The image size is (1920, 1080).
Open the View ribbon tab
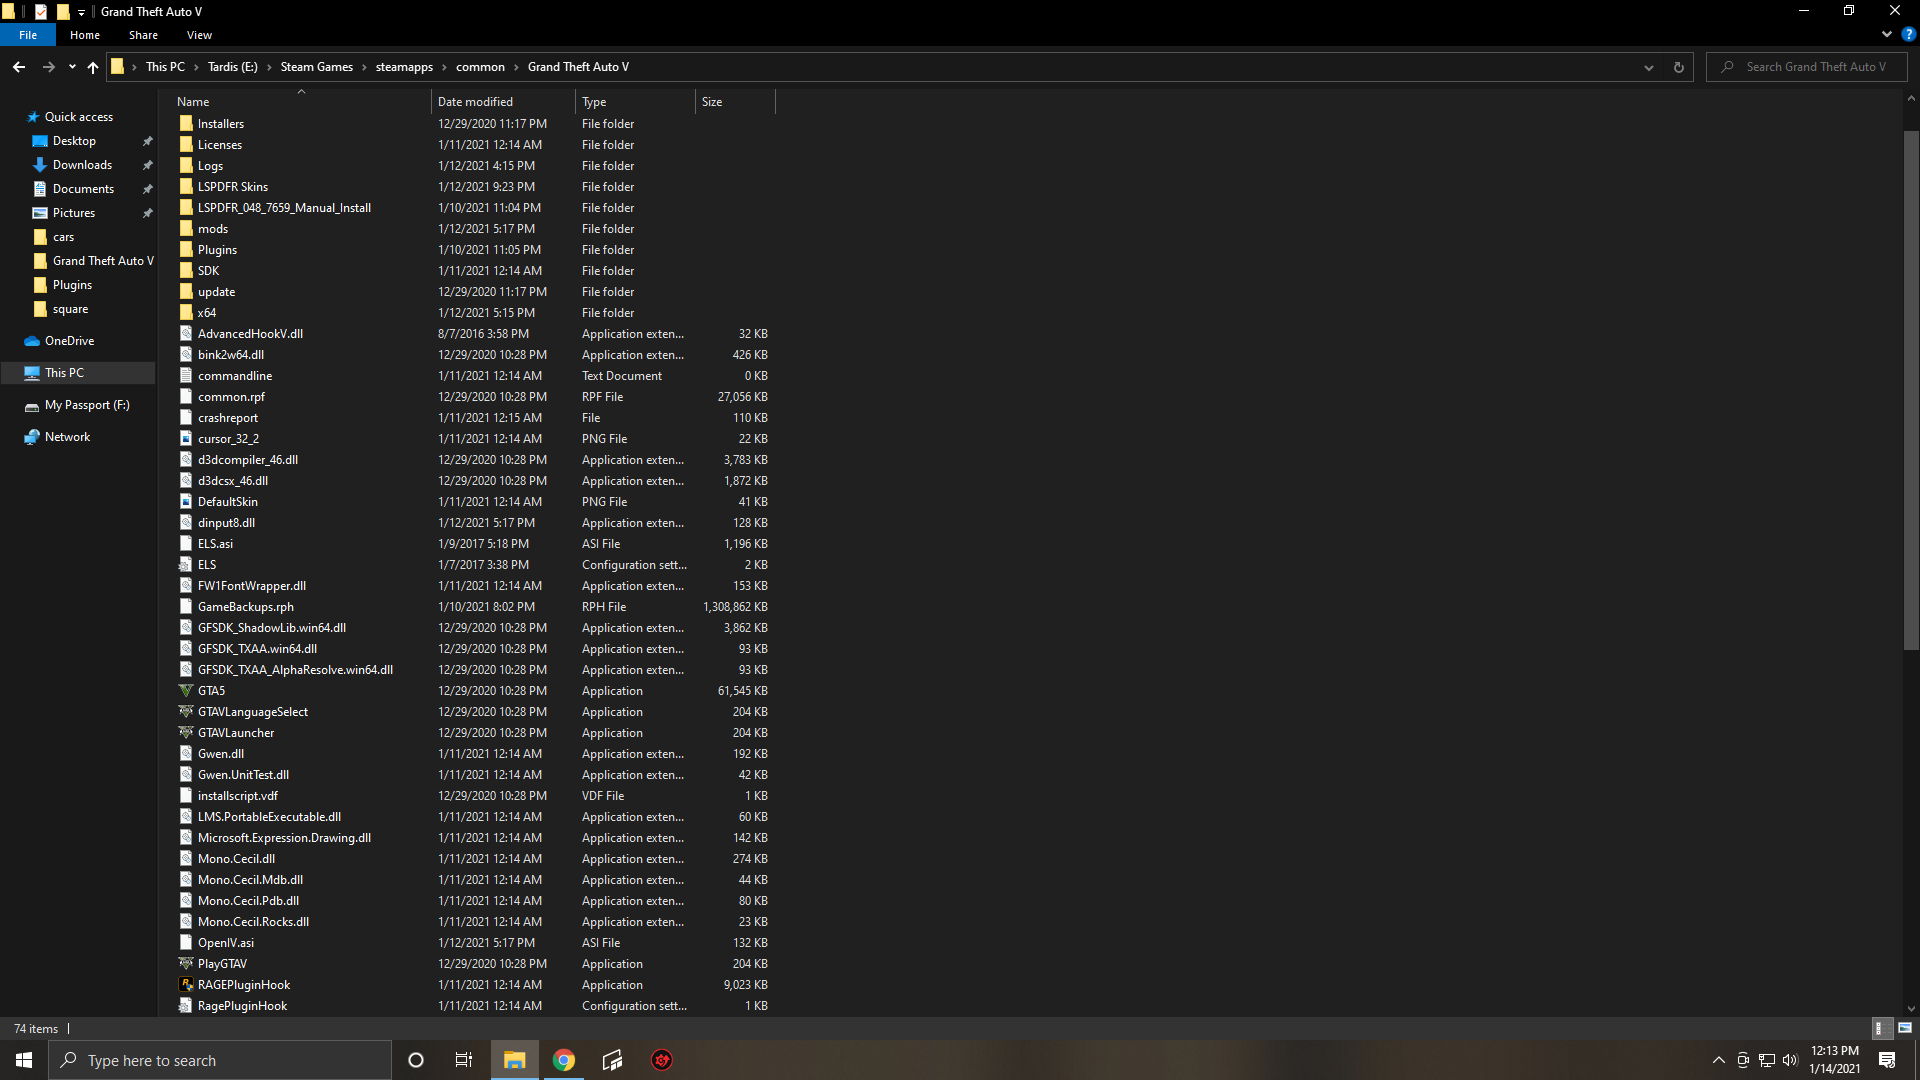(199, 35)
